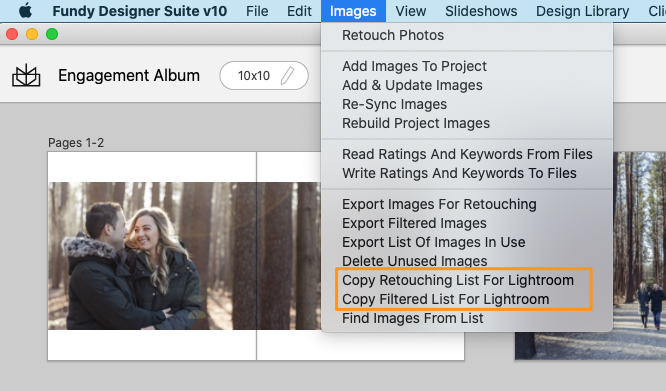
Task: Choose Rebuild Project Images
Action: tap(467, 123)
